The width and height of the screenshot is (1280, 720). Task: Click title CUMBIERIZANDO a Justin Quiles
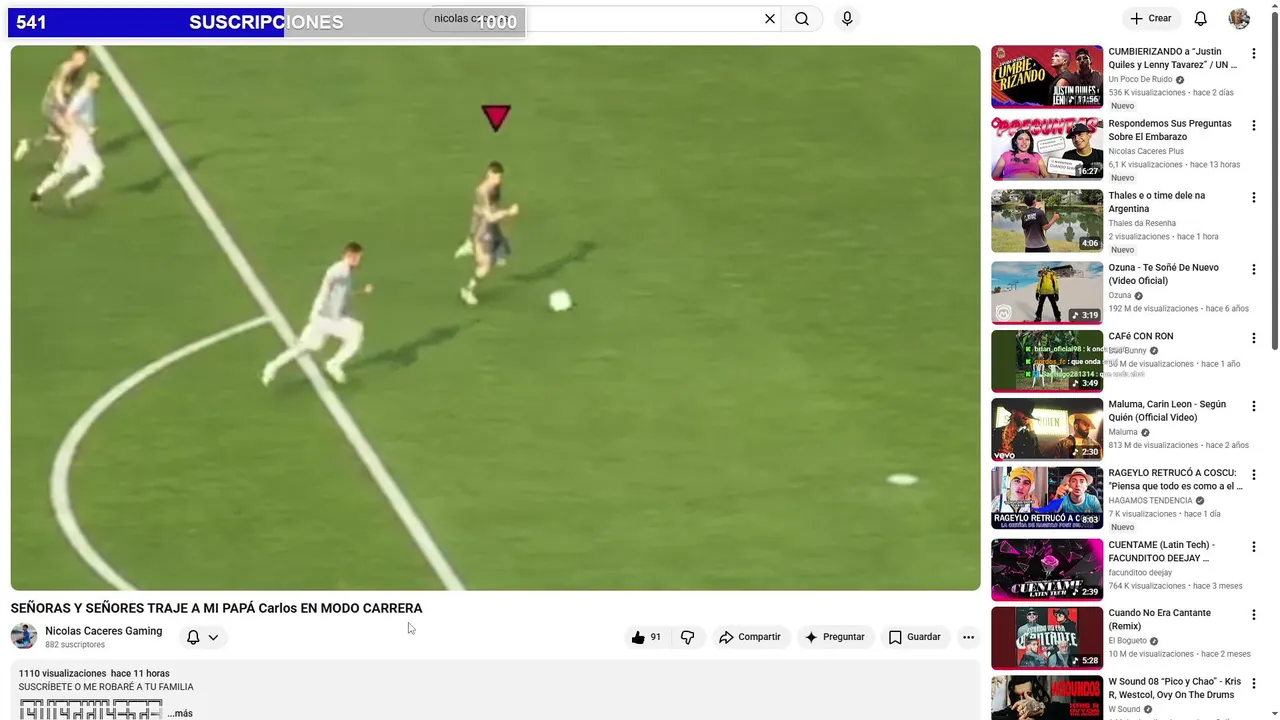click(x=1173, y=58)
